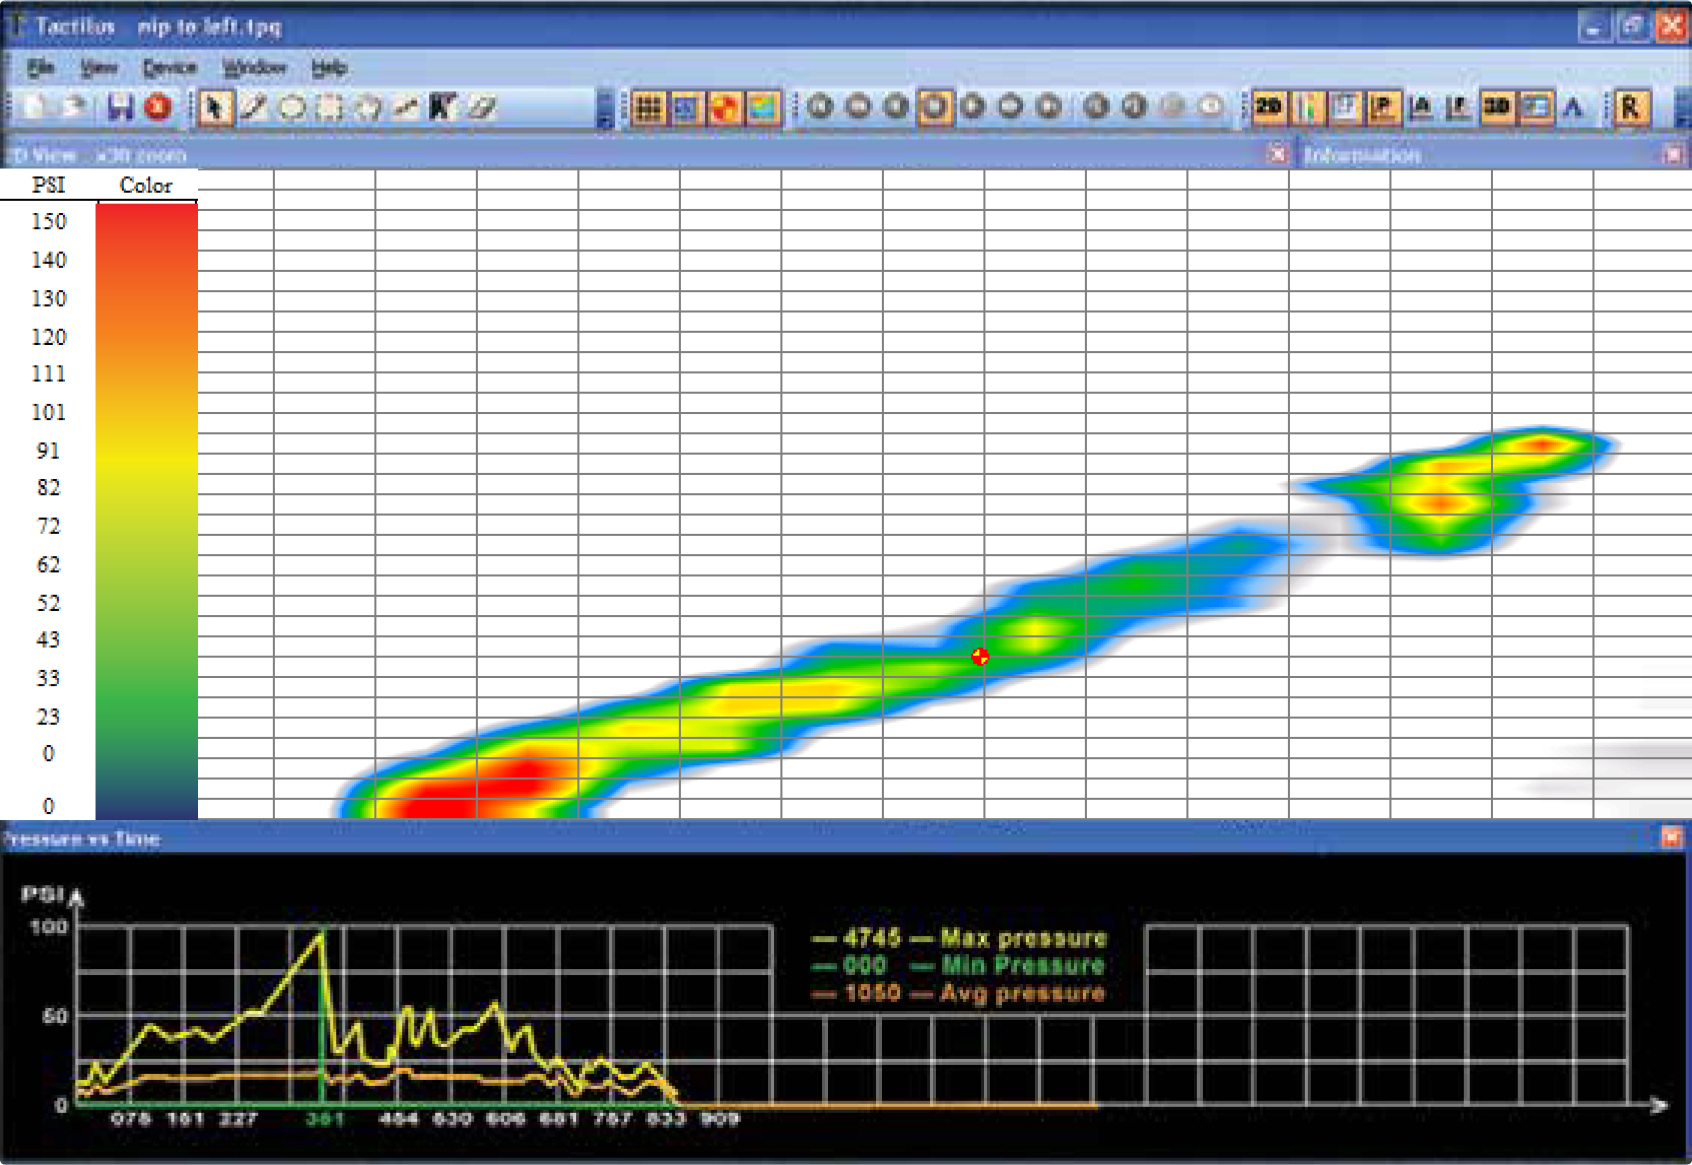Open the File menu
This screenshot has width=1692, height=1165.
coord(40,68)
